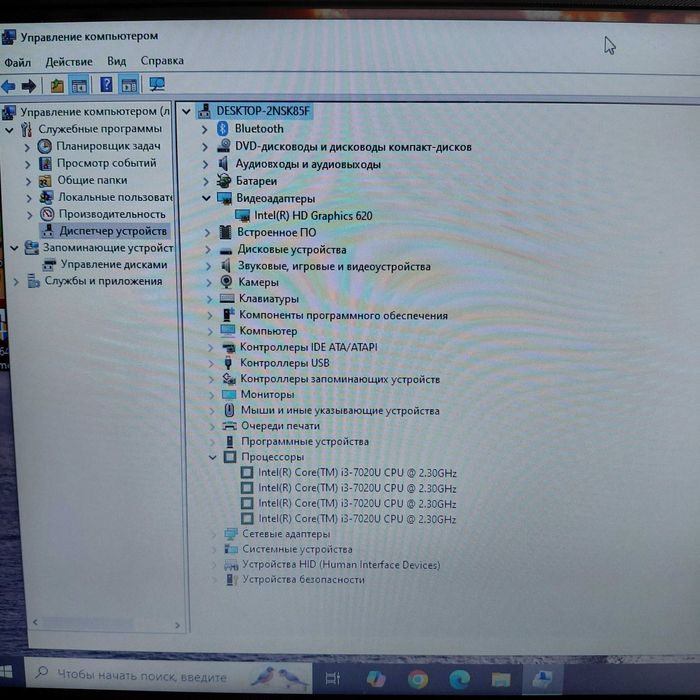Open File Explorer from the taskbar

pyautogui.click(x=501, y=679)
